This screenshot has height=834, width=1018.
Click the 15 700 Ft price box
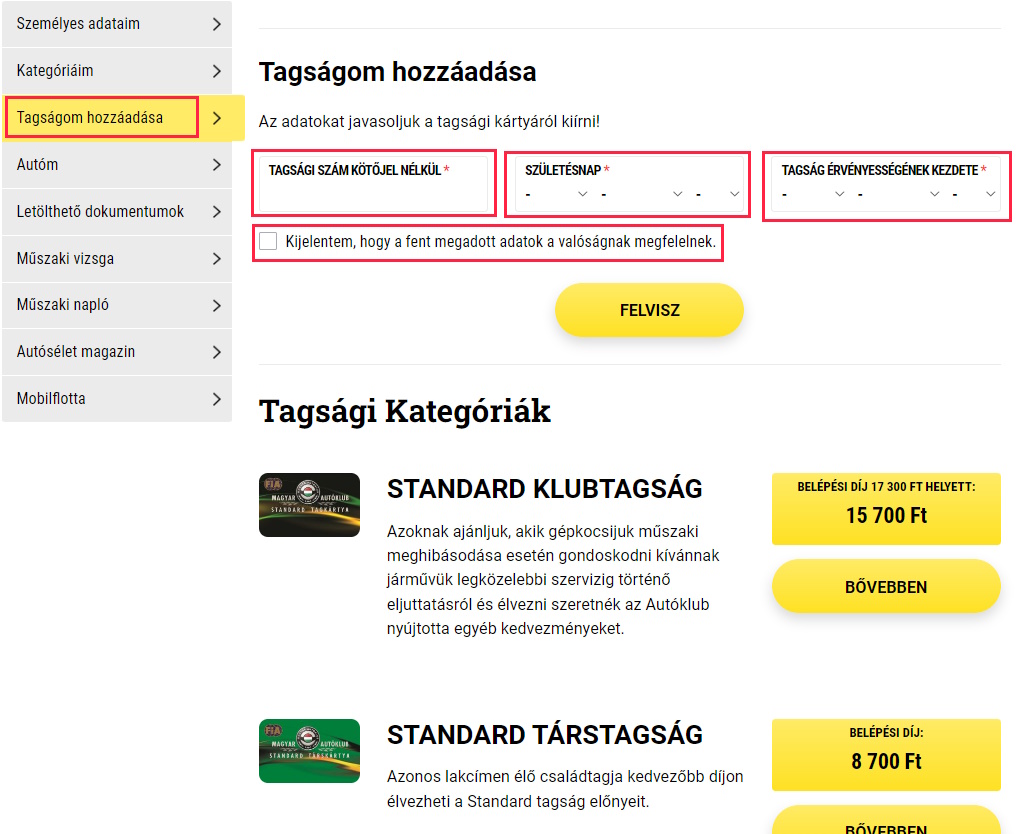pyautogui.click(x=886, y=509)
